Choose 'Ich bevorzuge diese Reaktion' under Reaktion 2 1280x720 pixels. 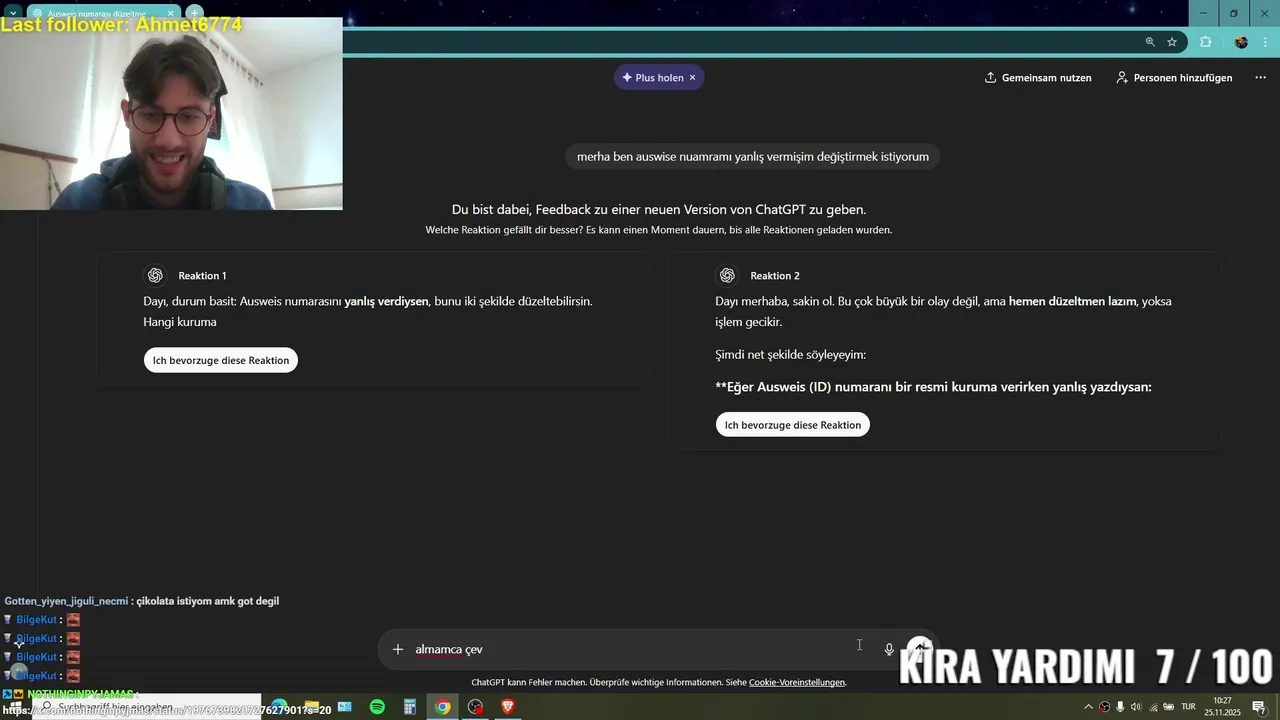793,425
